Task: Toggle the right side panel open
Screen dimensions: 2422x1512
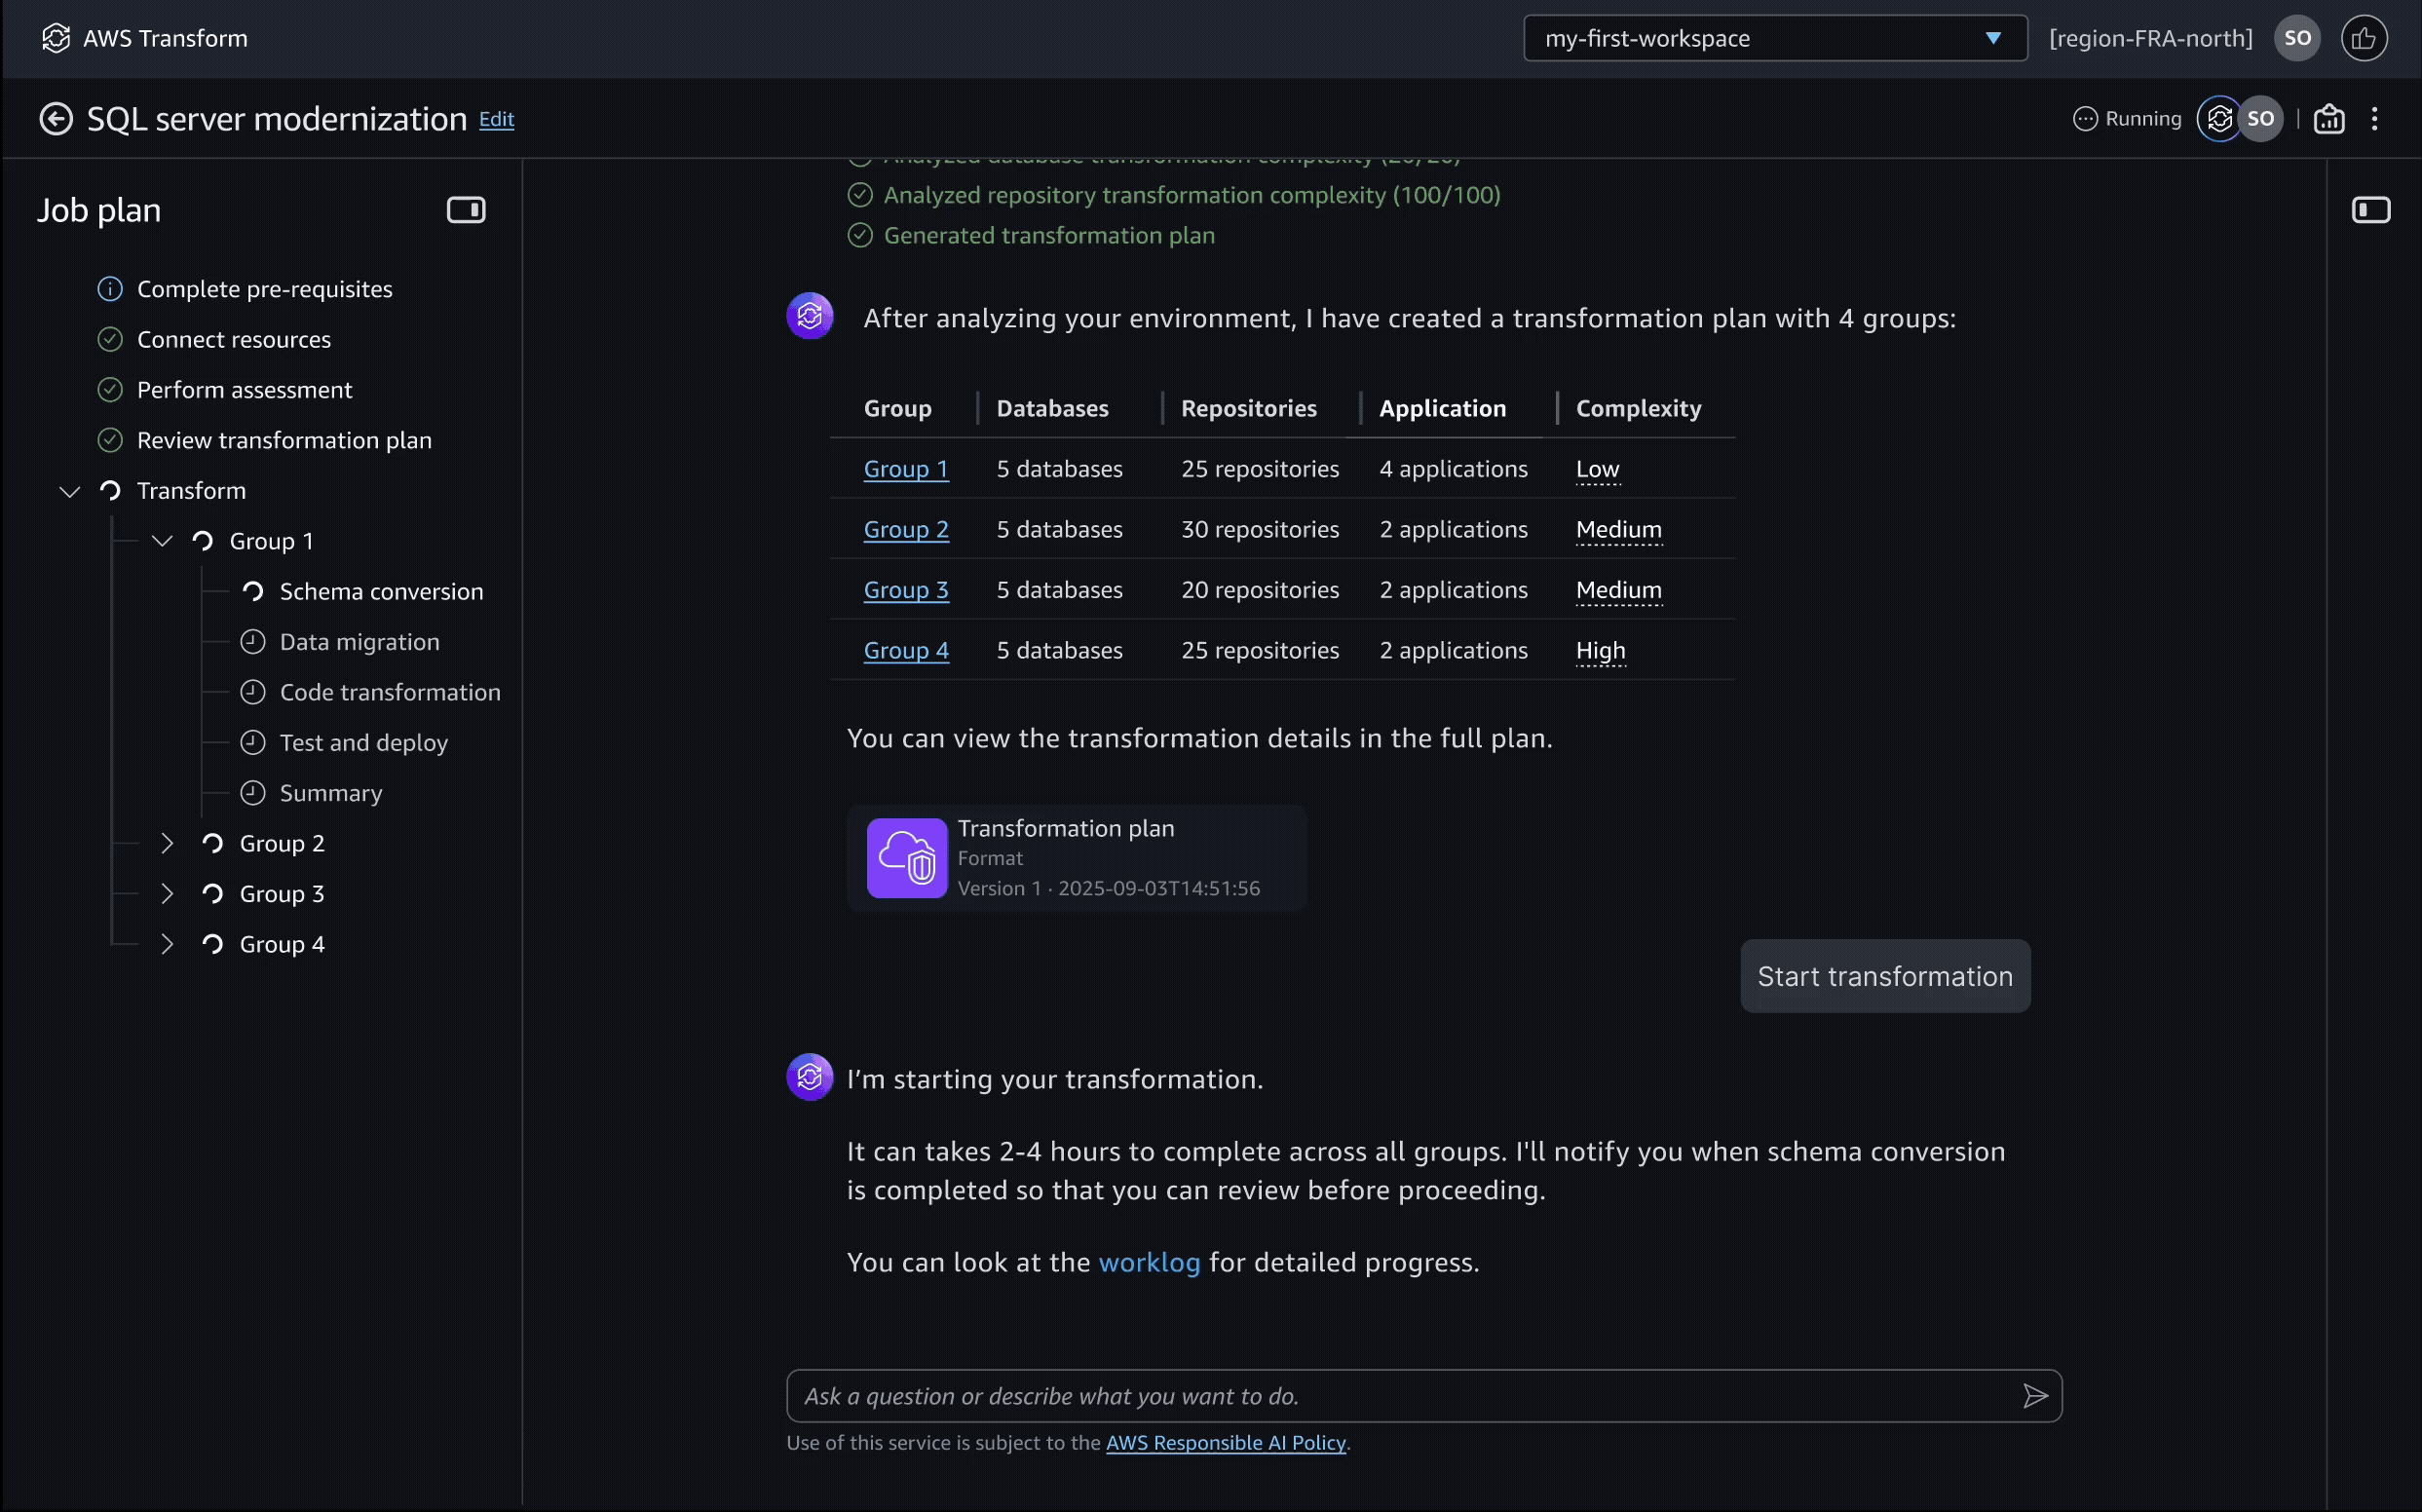Action: [x=2373, y=210]
